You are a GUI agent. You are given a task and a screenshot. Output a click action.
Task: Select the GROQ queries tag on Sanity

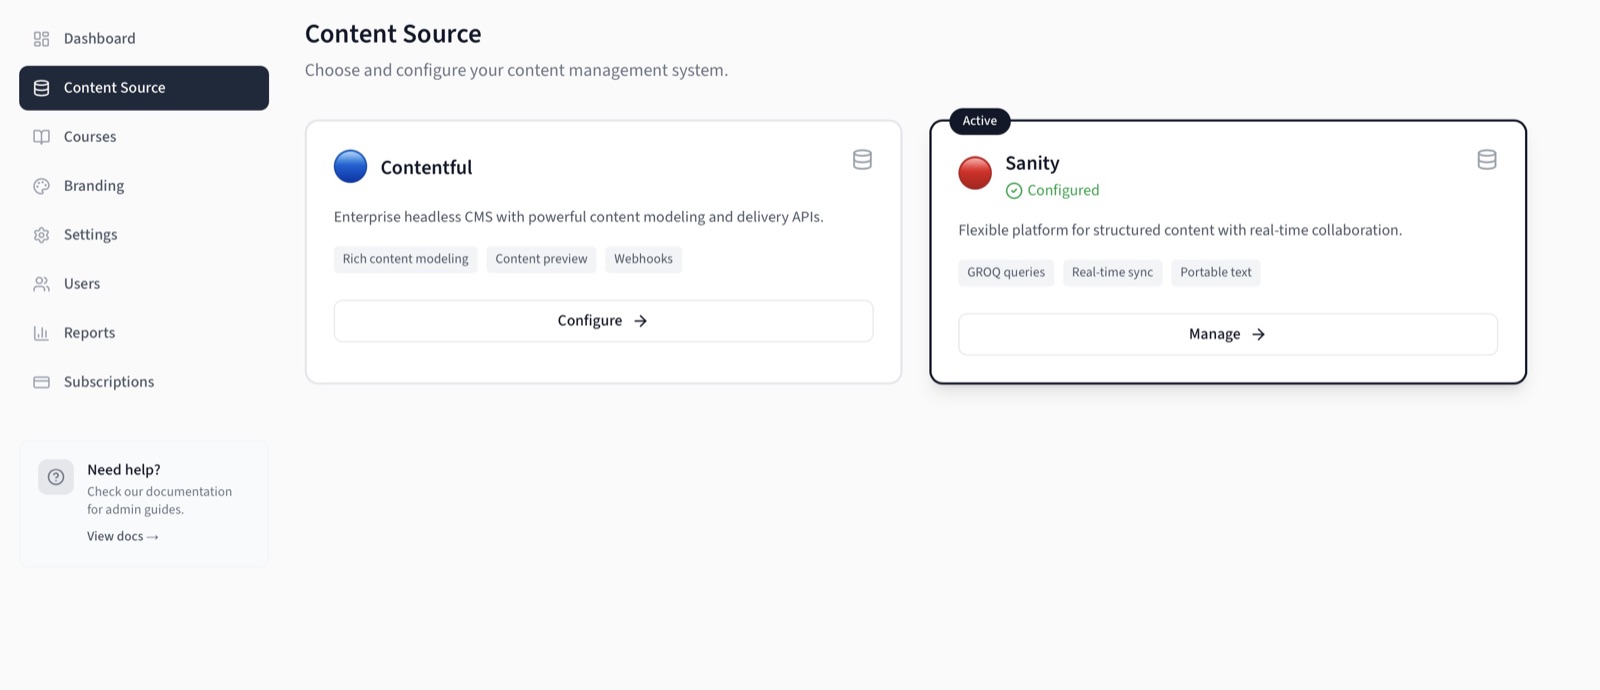click(1005, 272)
